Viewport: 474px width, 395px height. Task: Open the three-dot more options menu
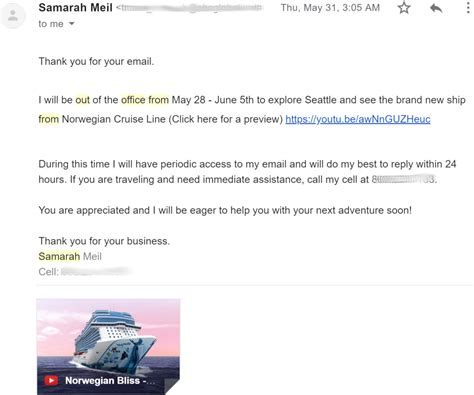tap(468, 7)
